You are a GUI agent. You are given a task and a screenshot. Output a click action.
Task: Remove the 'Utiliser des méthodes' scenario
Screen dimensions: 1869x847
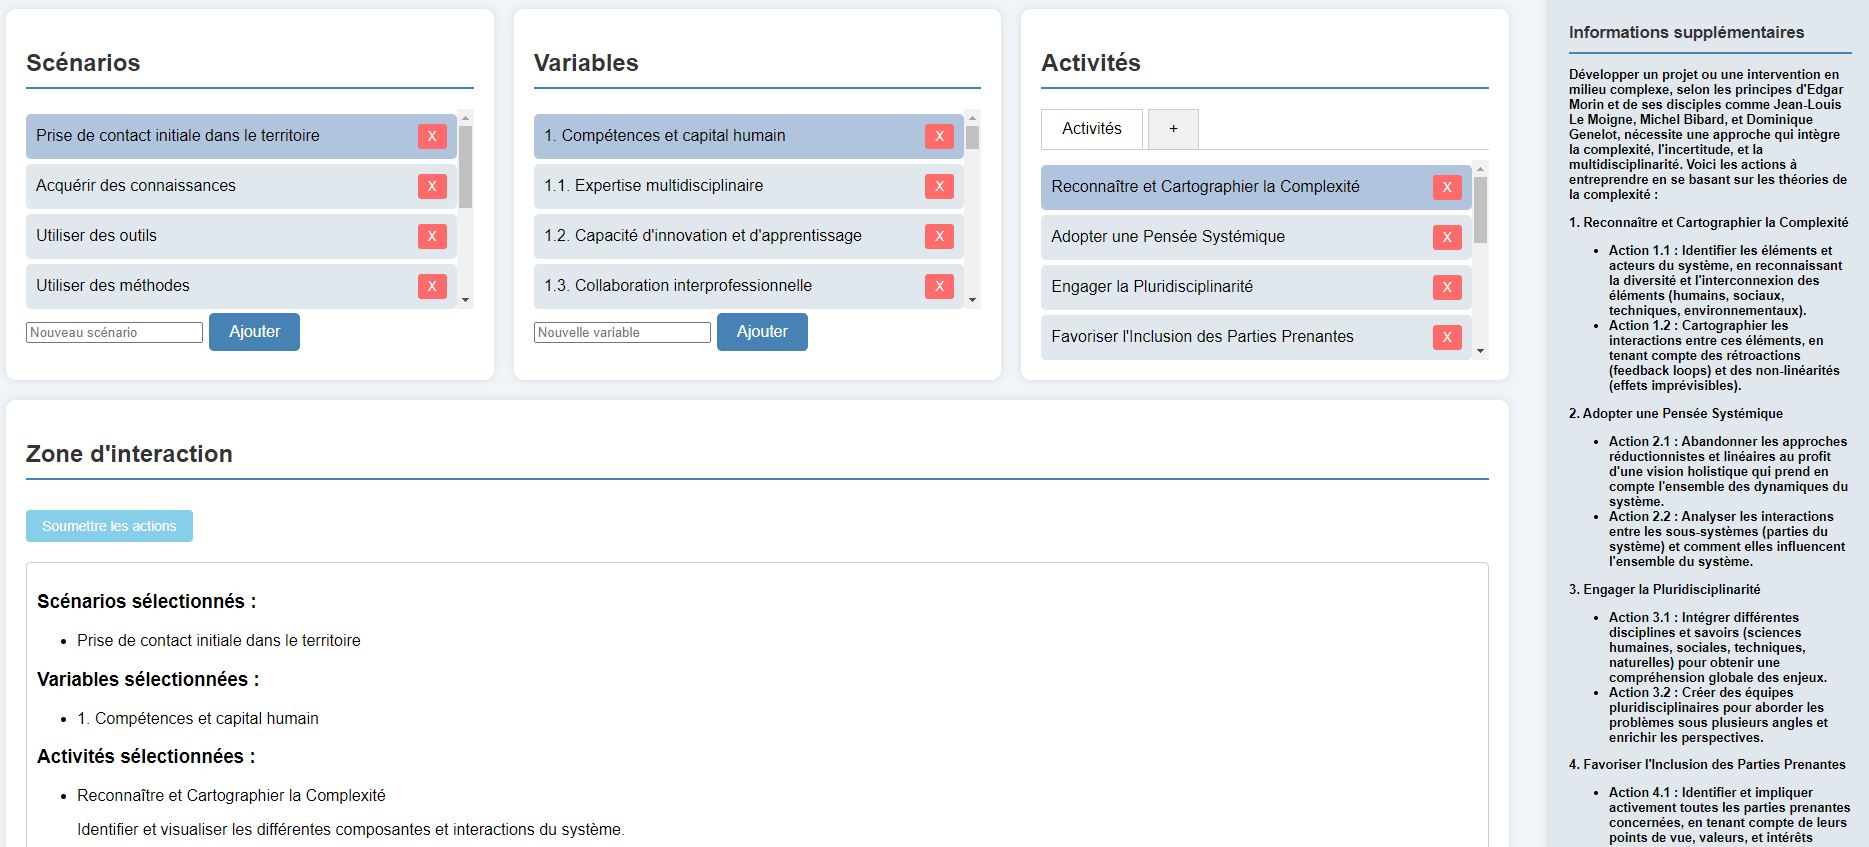(x=432, y=286)
